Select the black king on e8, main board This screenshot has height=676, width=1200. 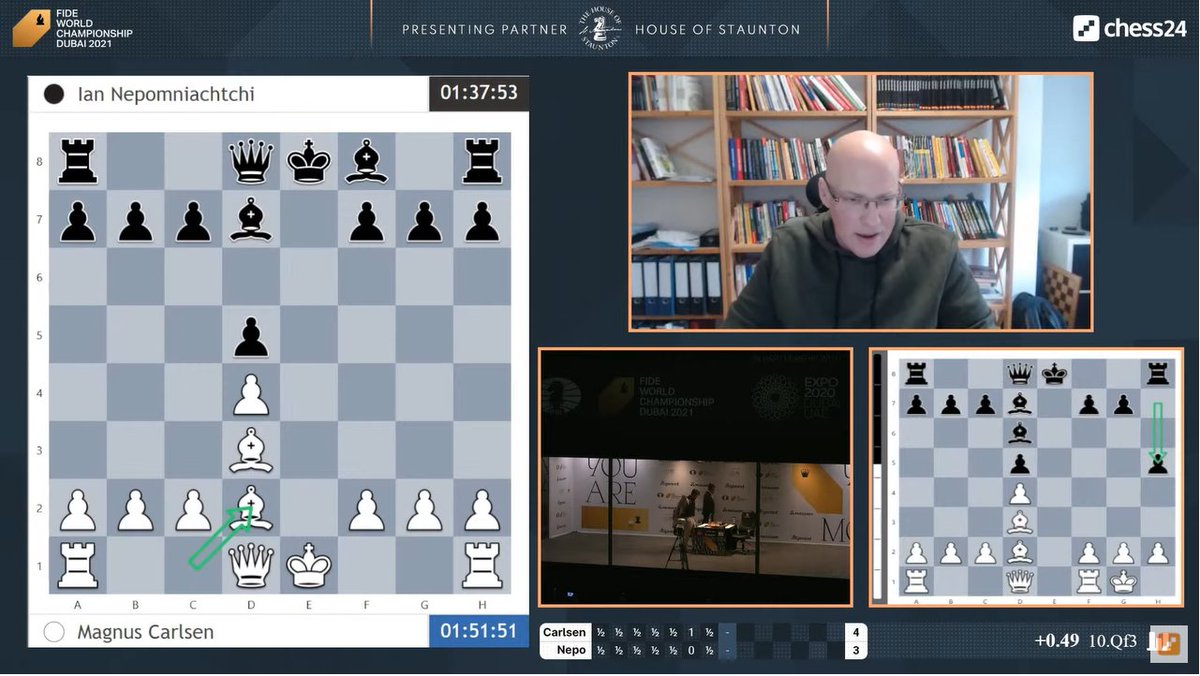[309, 161]
